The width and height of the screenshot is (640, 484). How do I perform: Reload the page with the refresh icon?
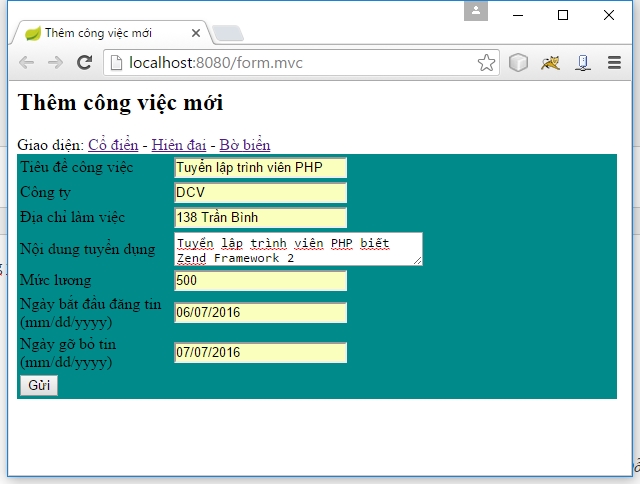(84, 62)
